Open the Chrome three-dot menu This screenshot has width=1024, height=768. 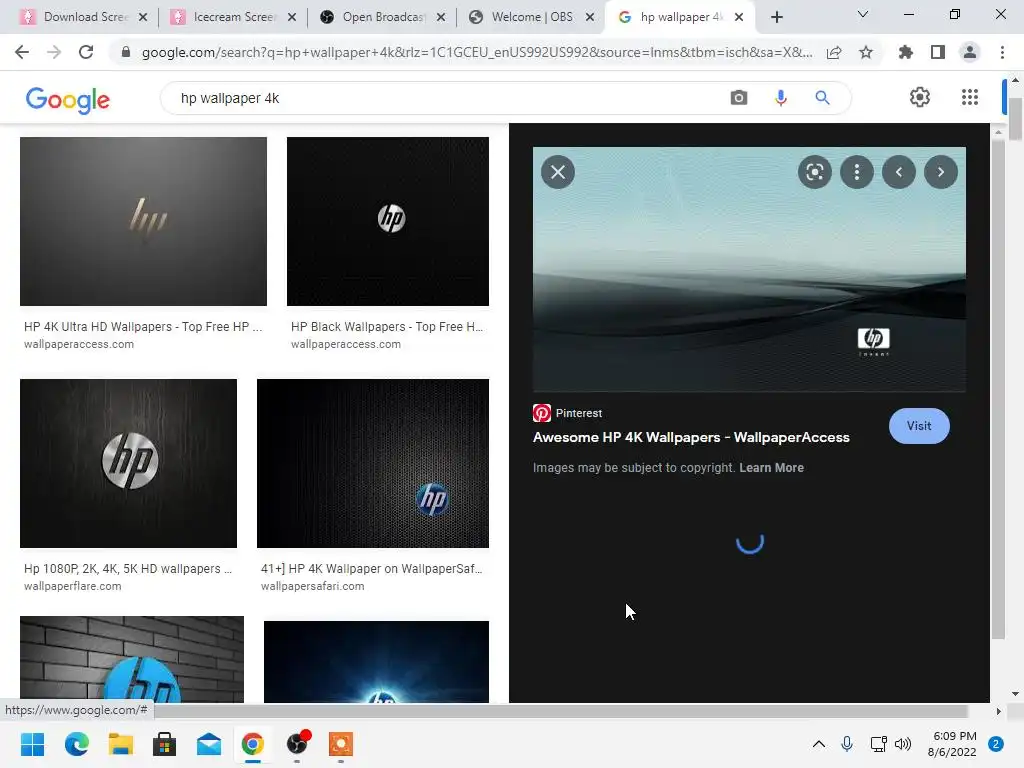pyautogui.click(x=1002, y=52)
